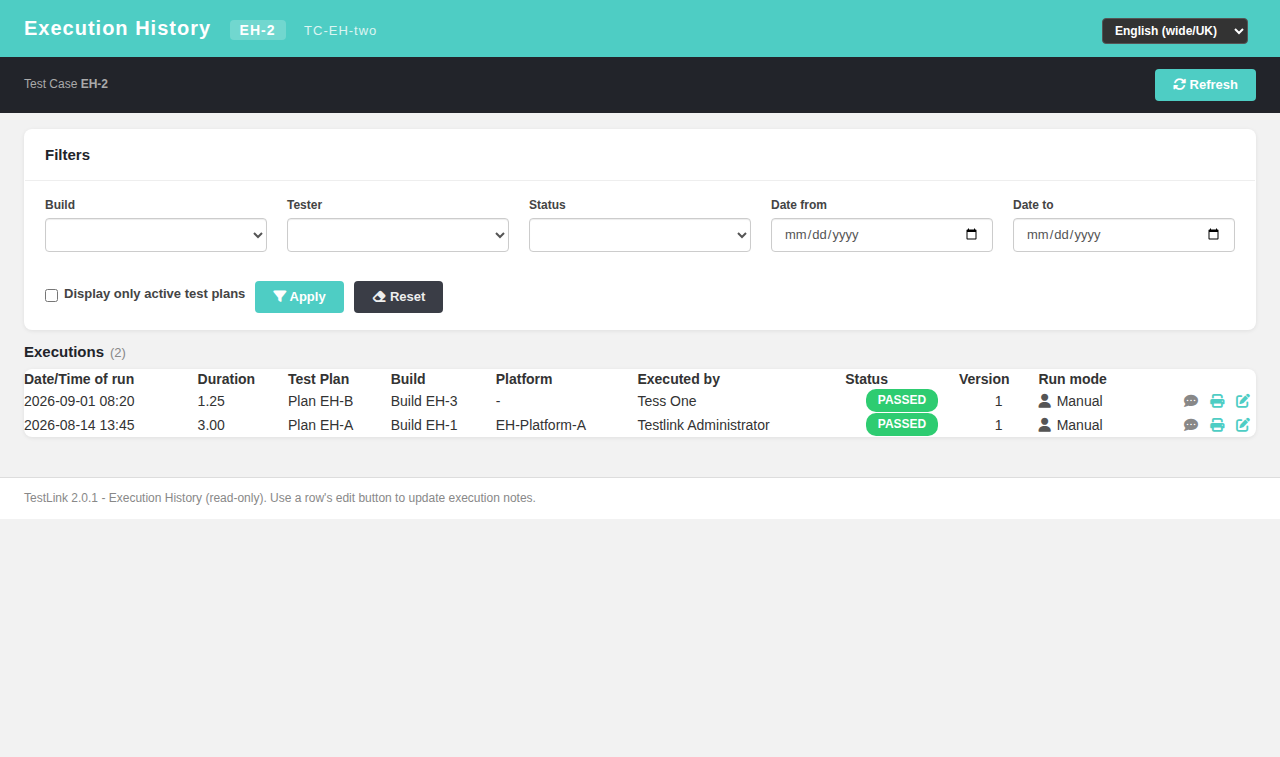Select the Build EH-3 cell
1280x757 pixels.
tap(424, 401)
